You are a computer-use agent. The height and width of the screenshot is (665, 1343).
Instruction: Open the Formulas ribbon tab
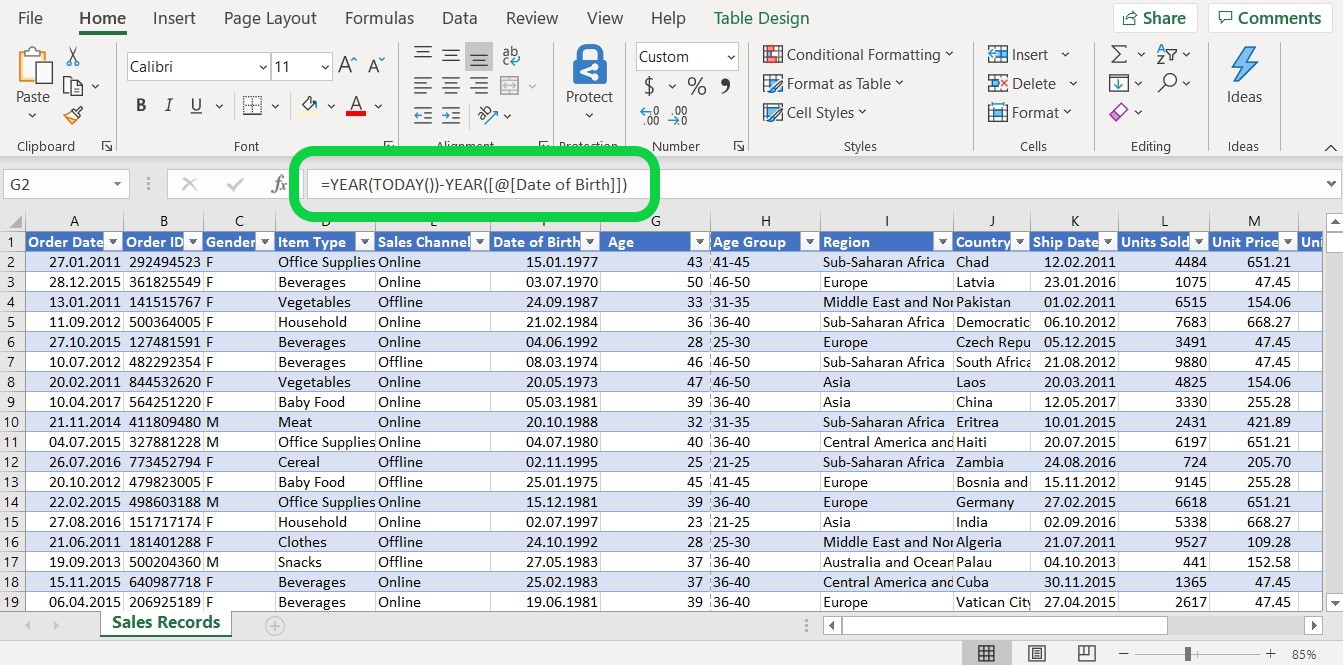point(379,17)
